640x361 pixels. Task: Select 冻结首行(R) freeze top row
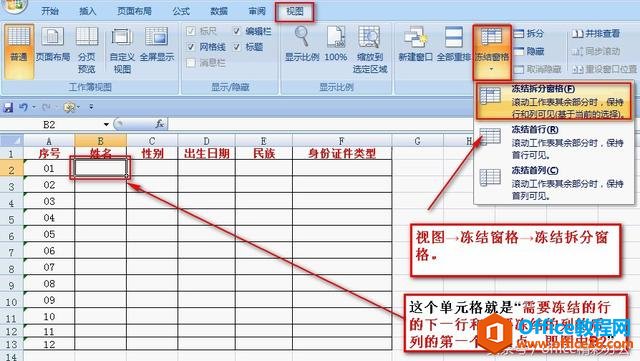(553, 142)
